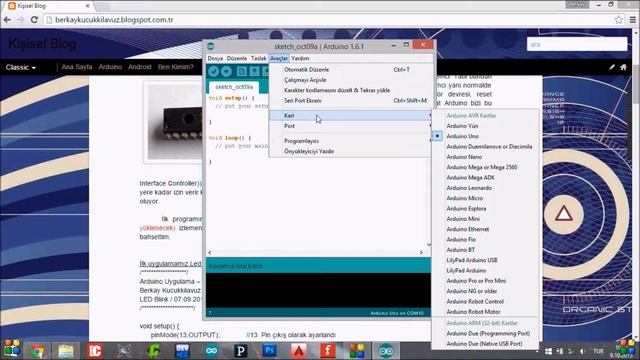The width and height of the screenshot is (640, 360).
Task: Click the New sketch icon in Arduino toolbar
Action: click(x=242, y=71)
